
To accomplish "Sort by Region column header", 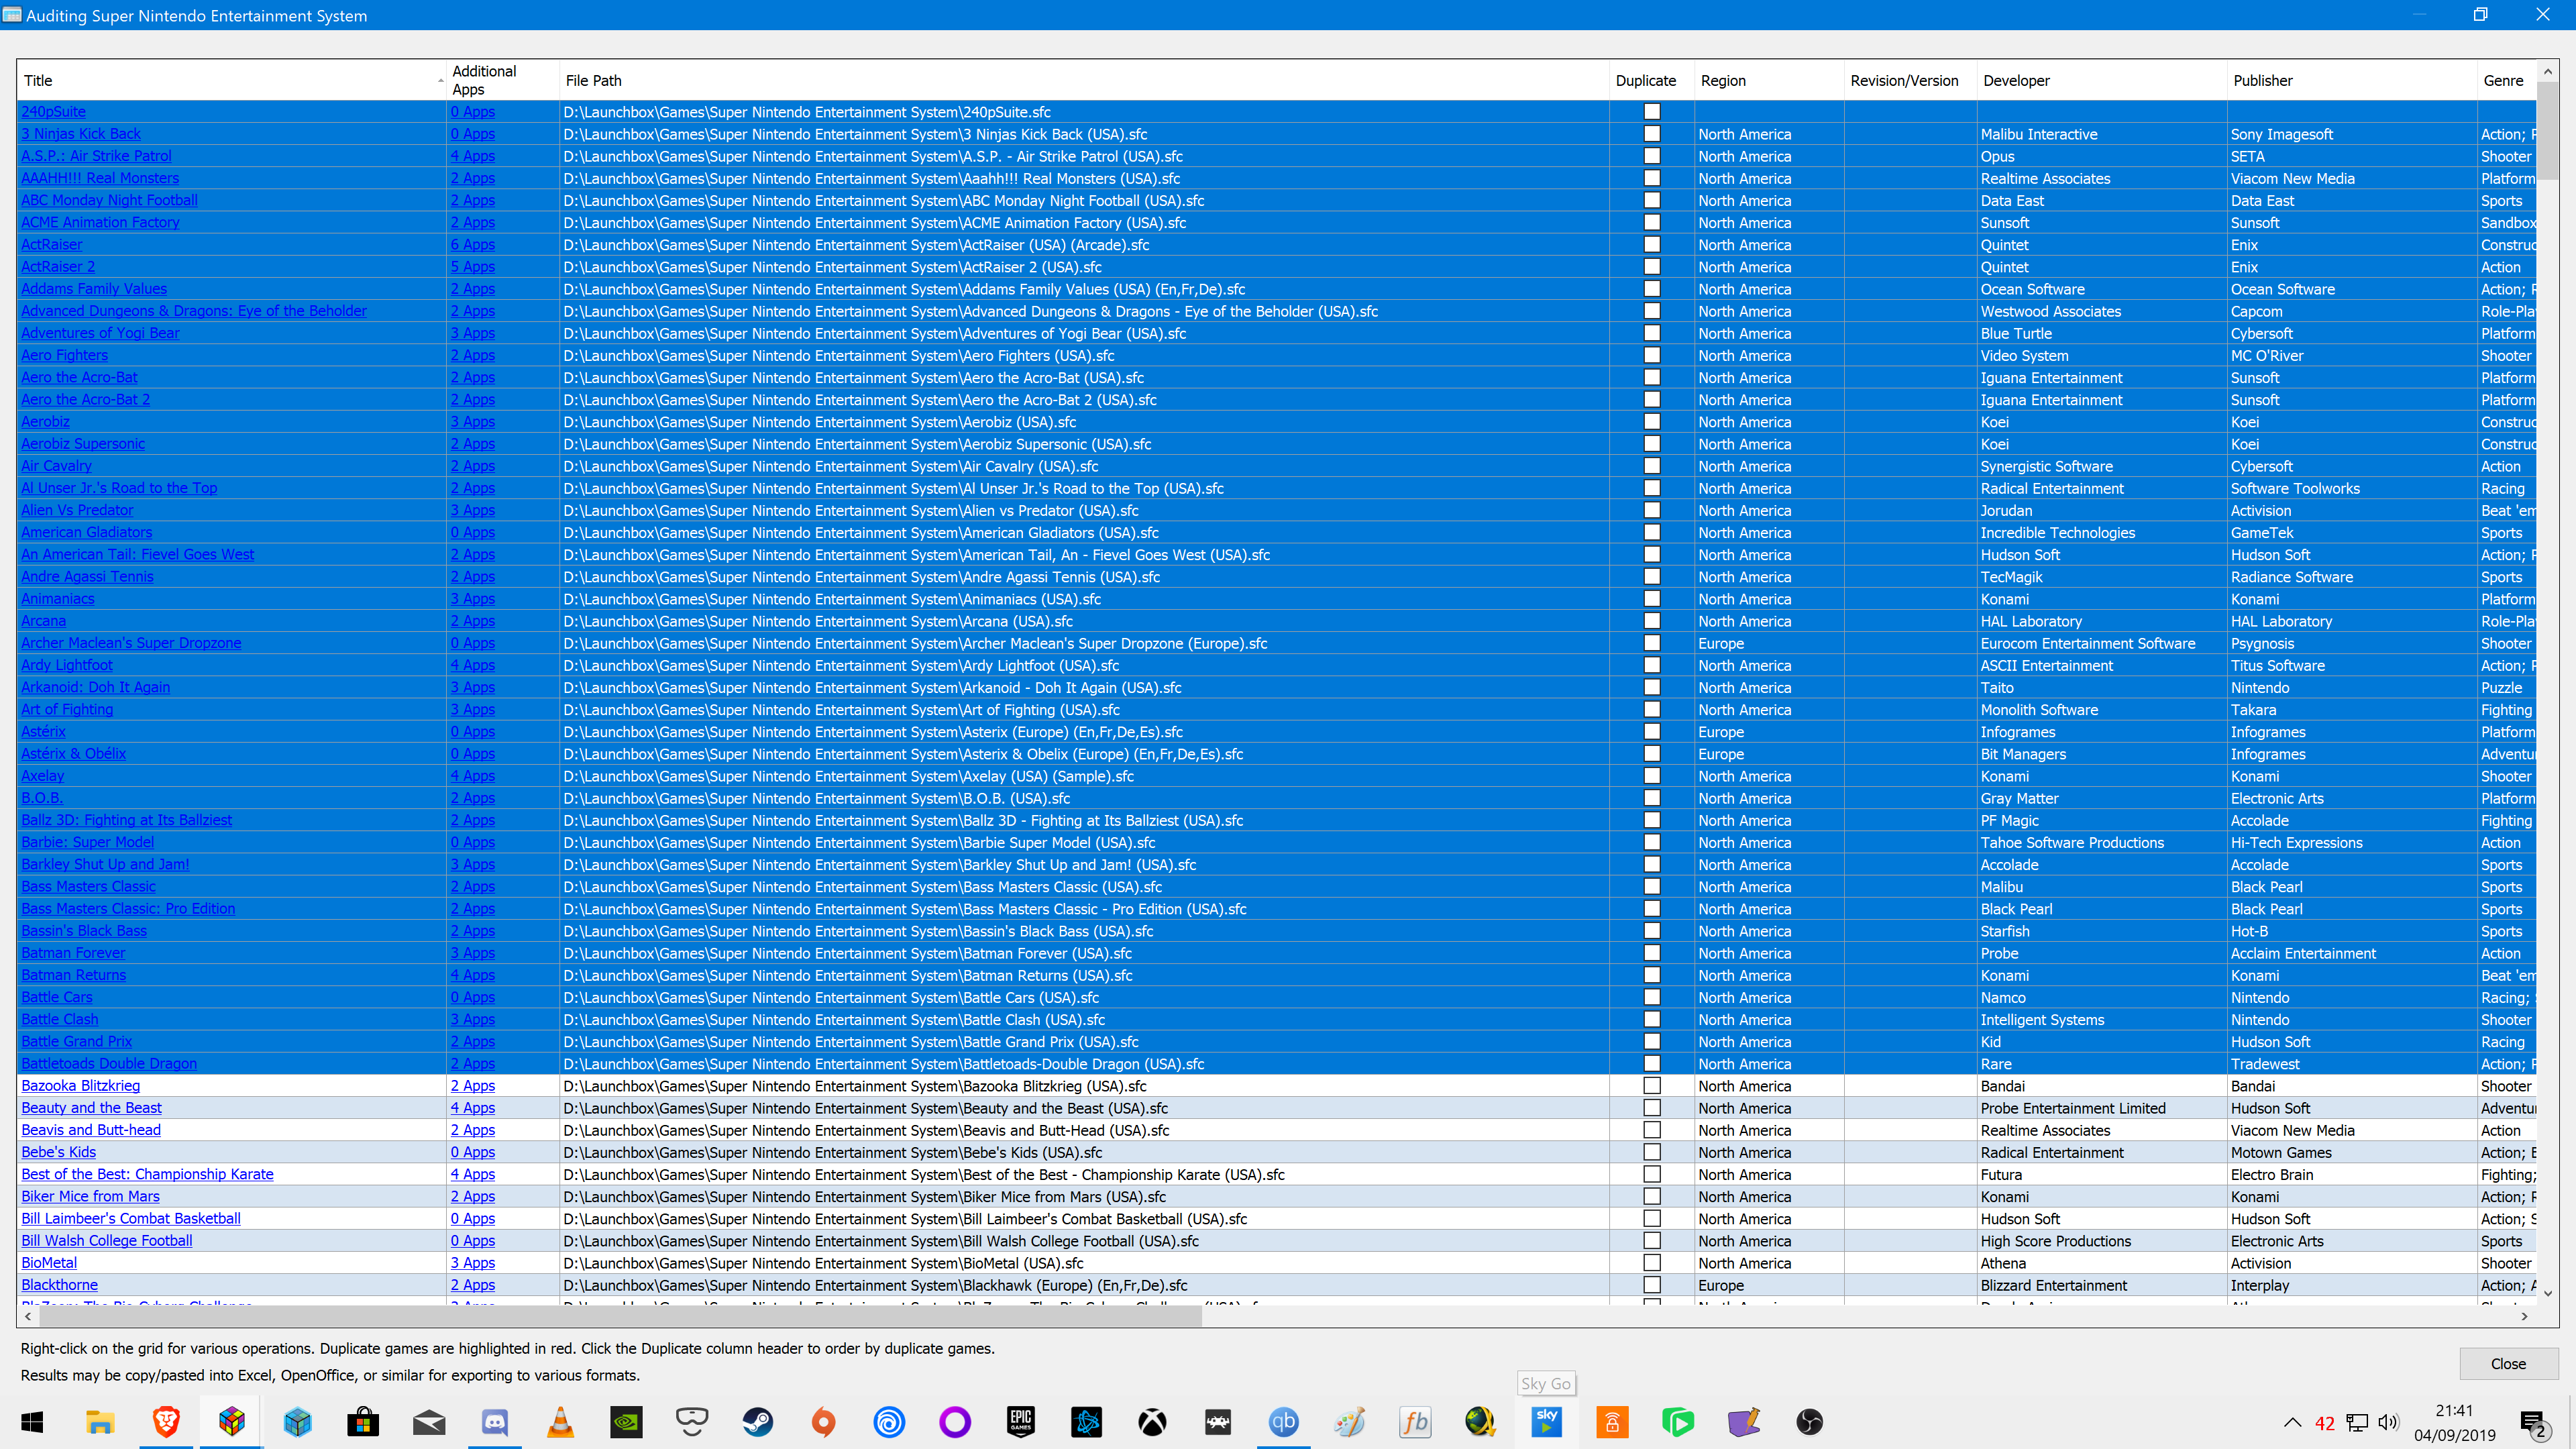I will (x=1768, y=80).
